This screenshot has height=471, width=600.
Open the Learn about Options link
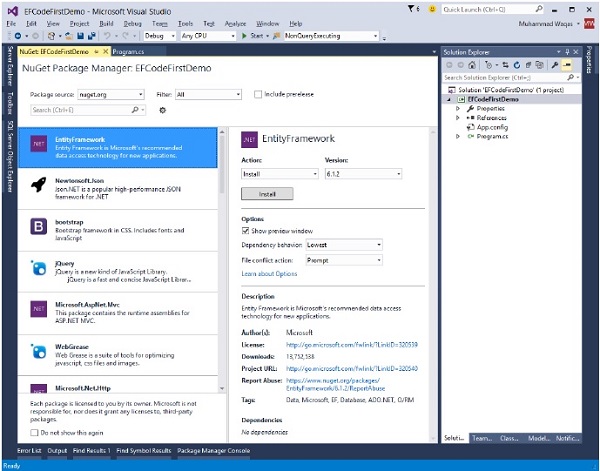click(269, 274)
